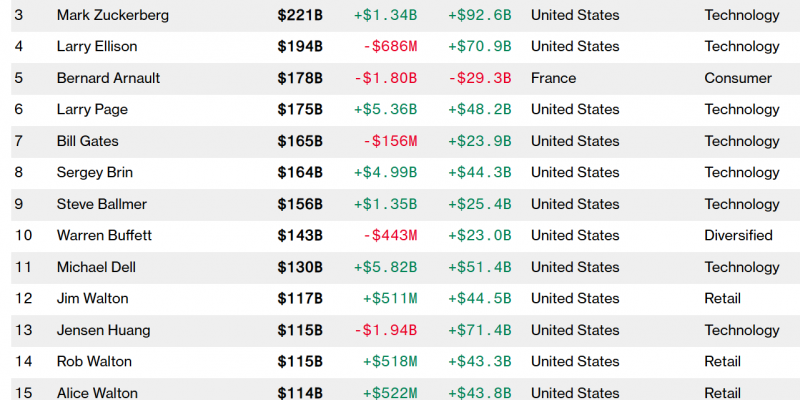Open Bernard Arnault's billionaire profile

[108, 78]
